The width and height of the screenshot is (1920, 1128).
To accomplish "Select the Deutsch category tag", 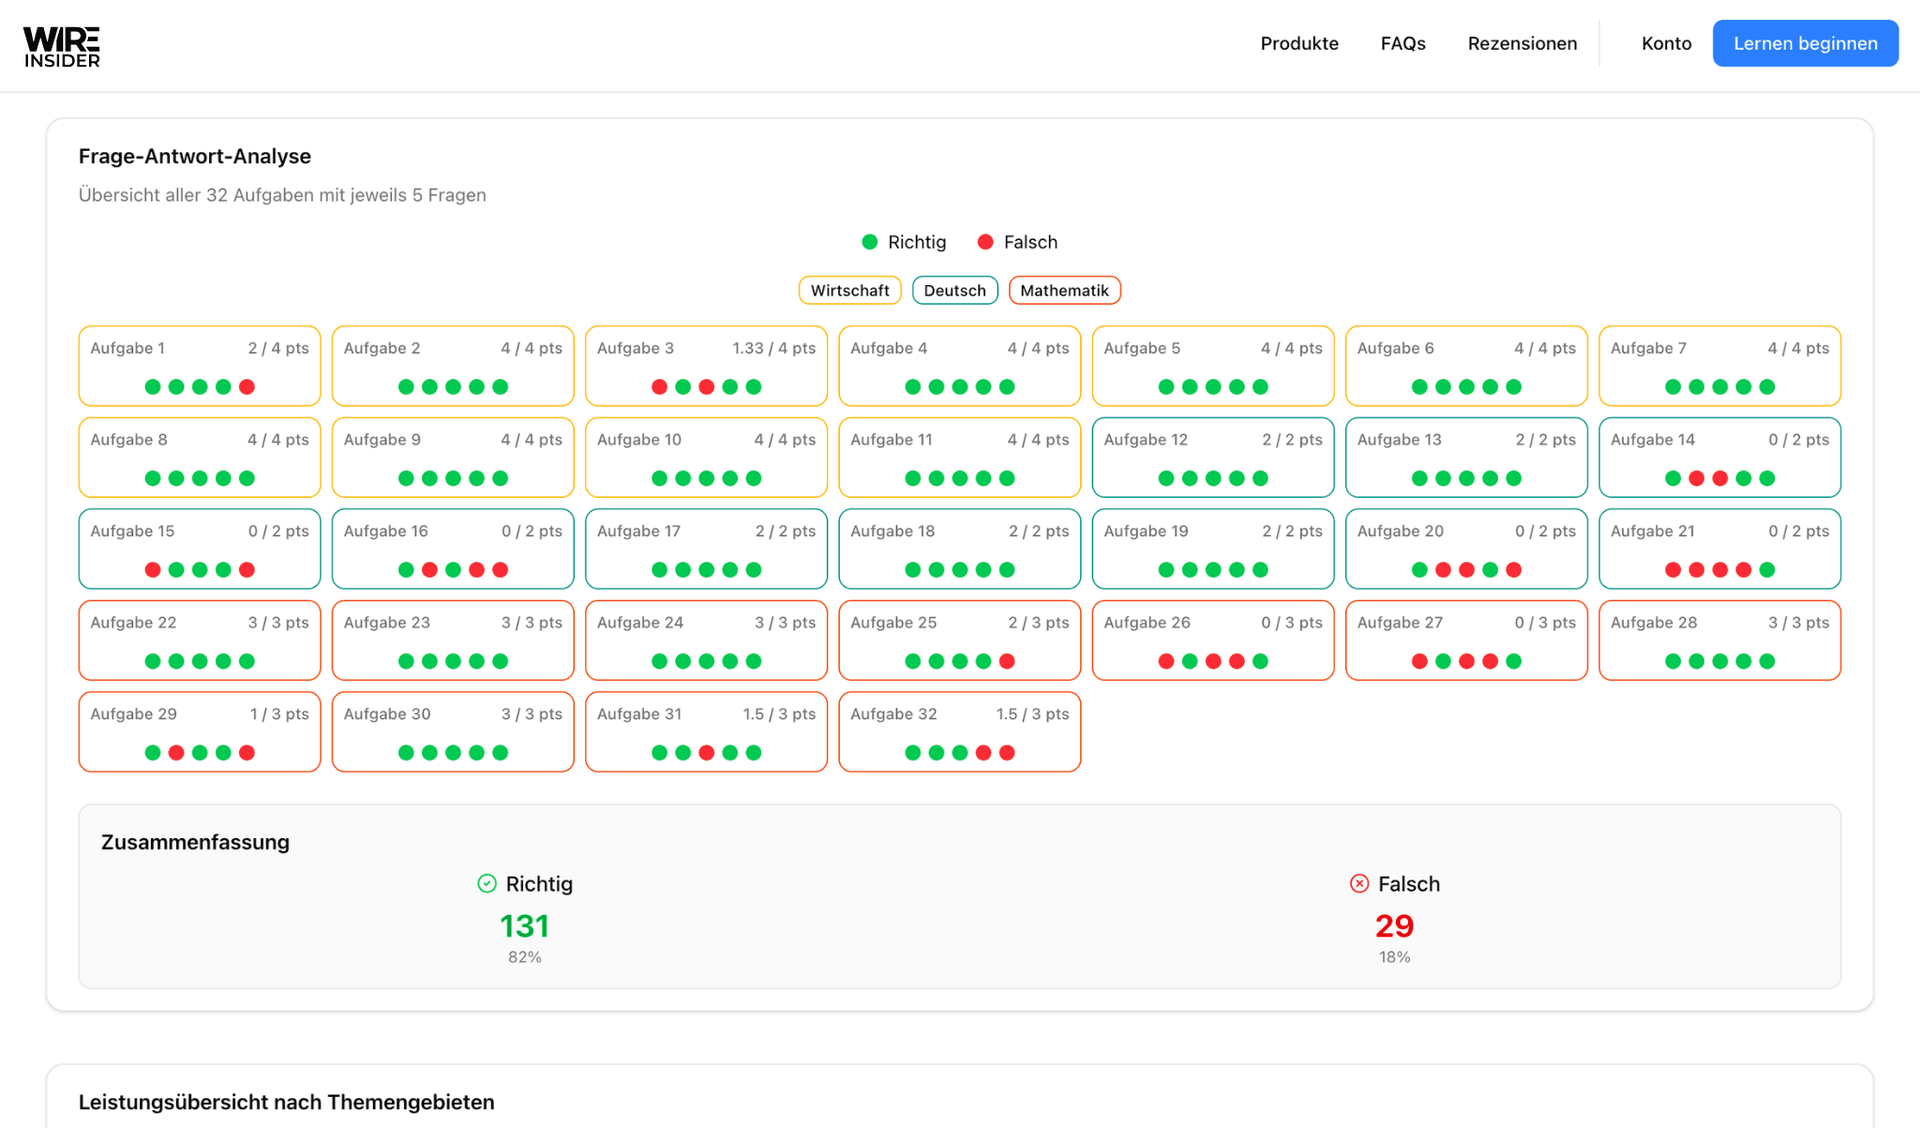I will point(955,290).
